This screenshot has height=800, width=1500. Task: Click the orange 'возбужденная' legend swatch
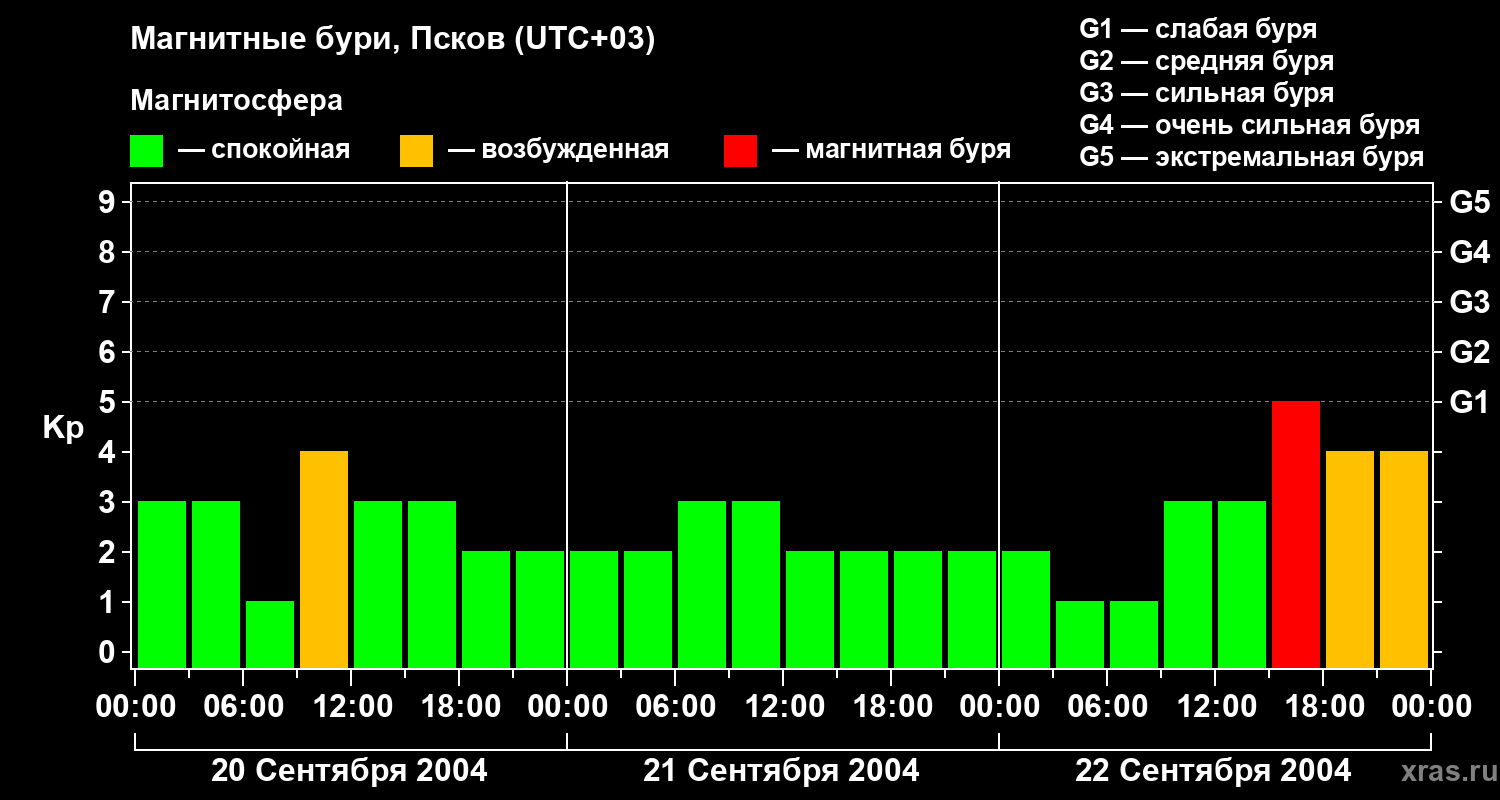pos(416,150)
